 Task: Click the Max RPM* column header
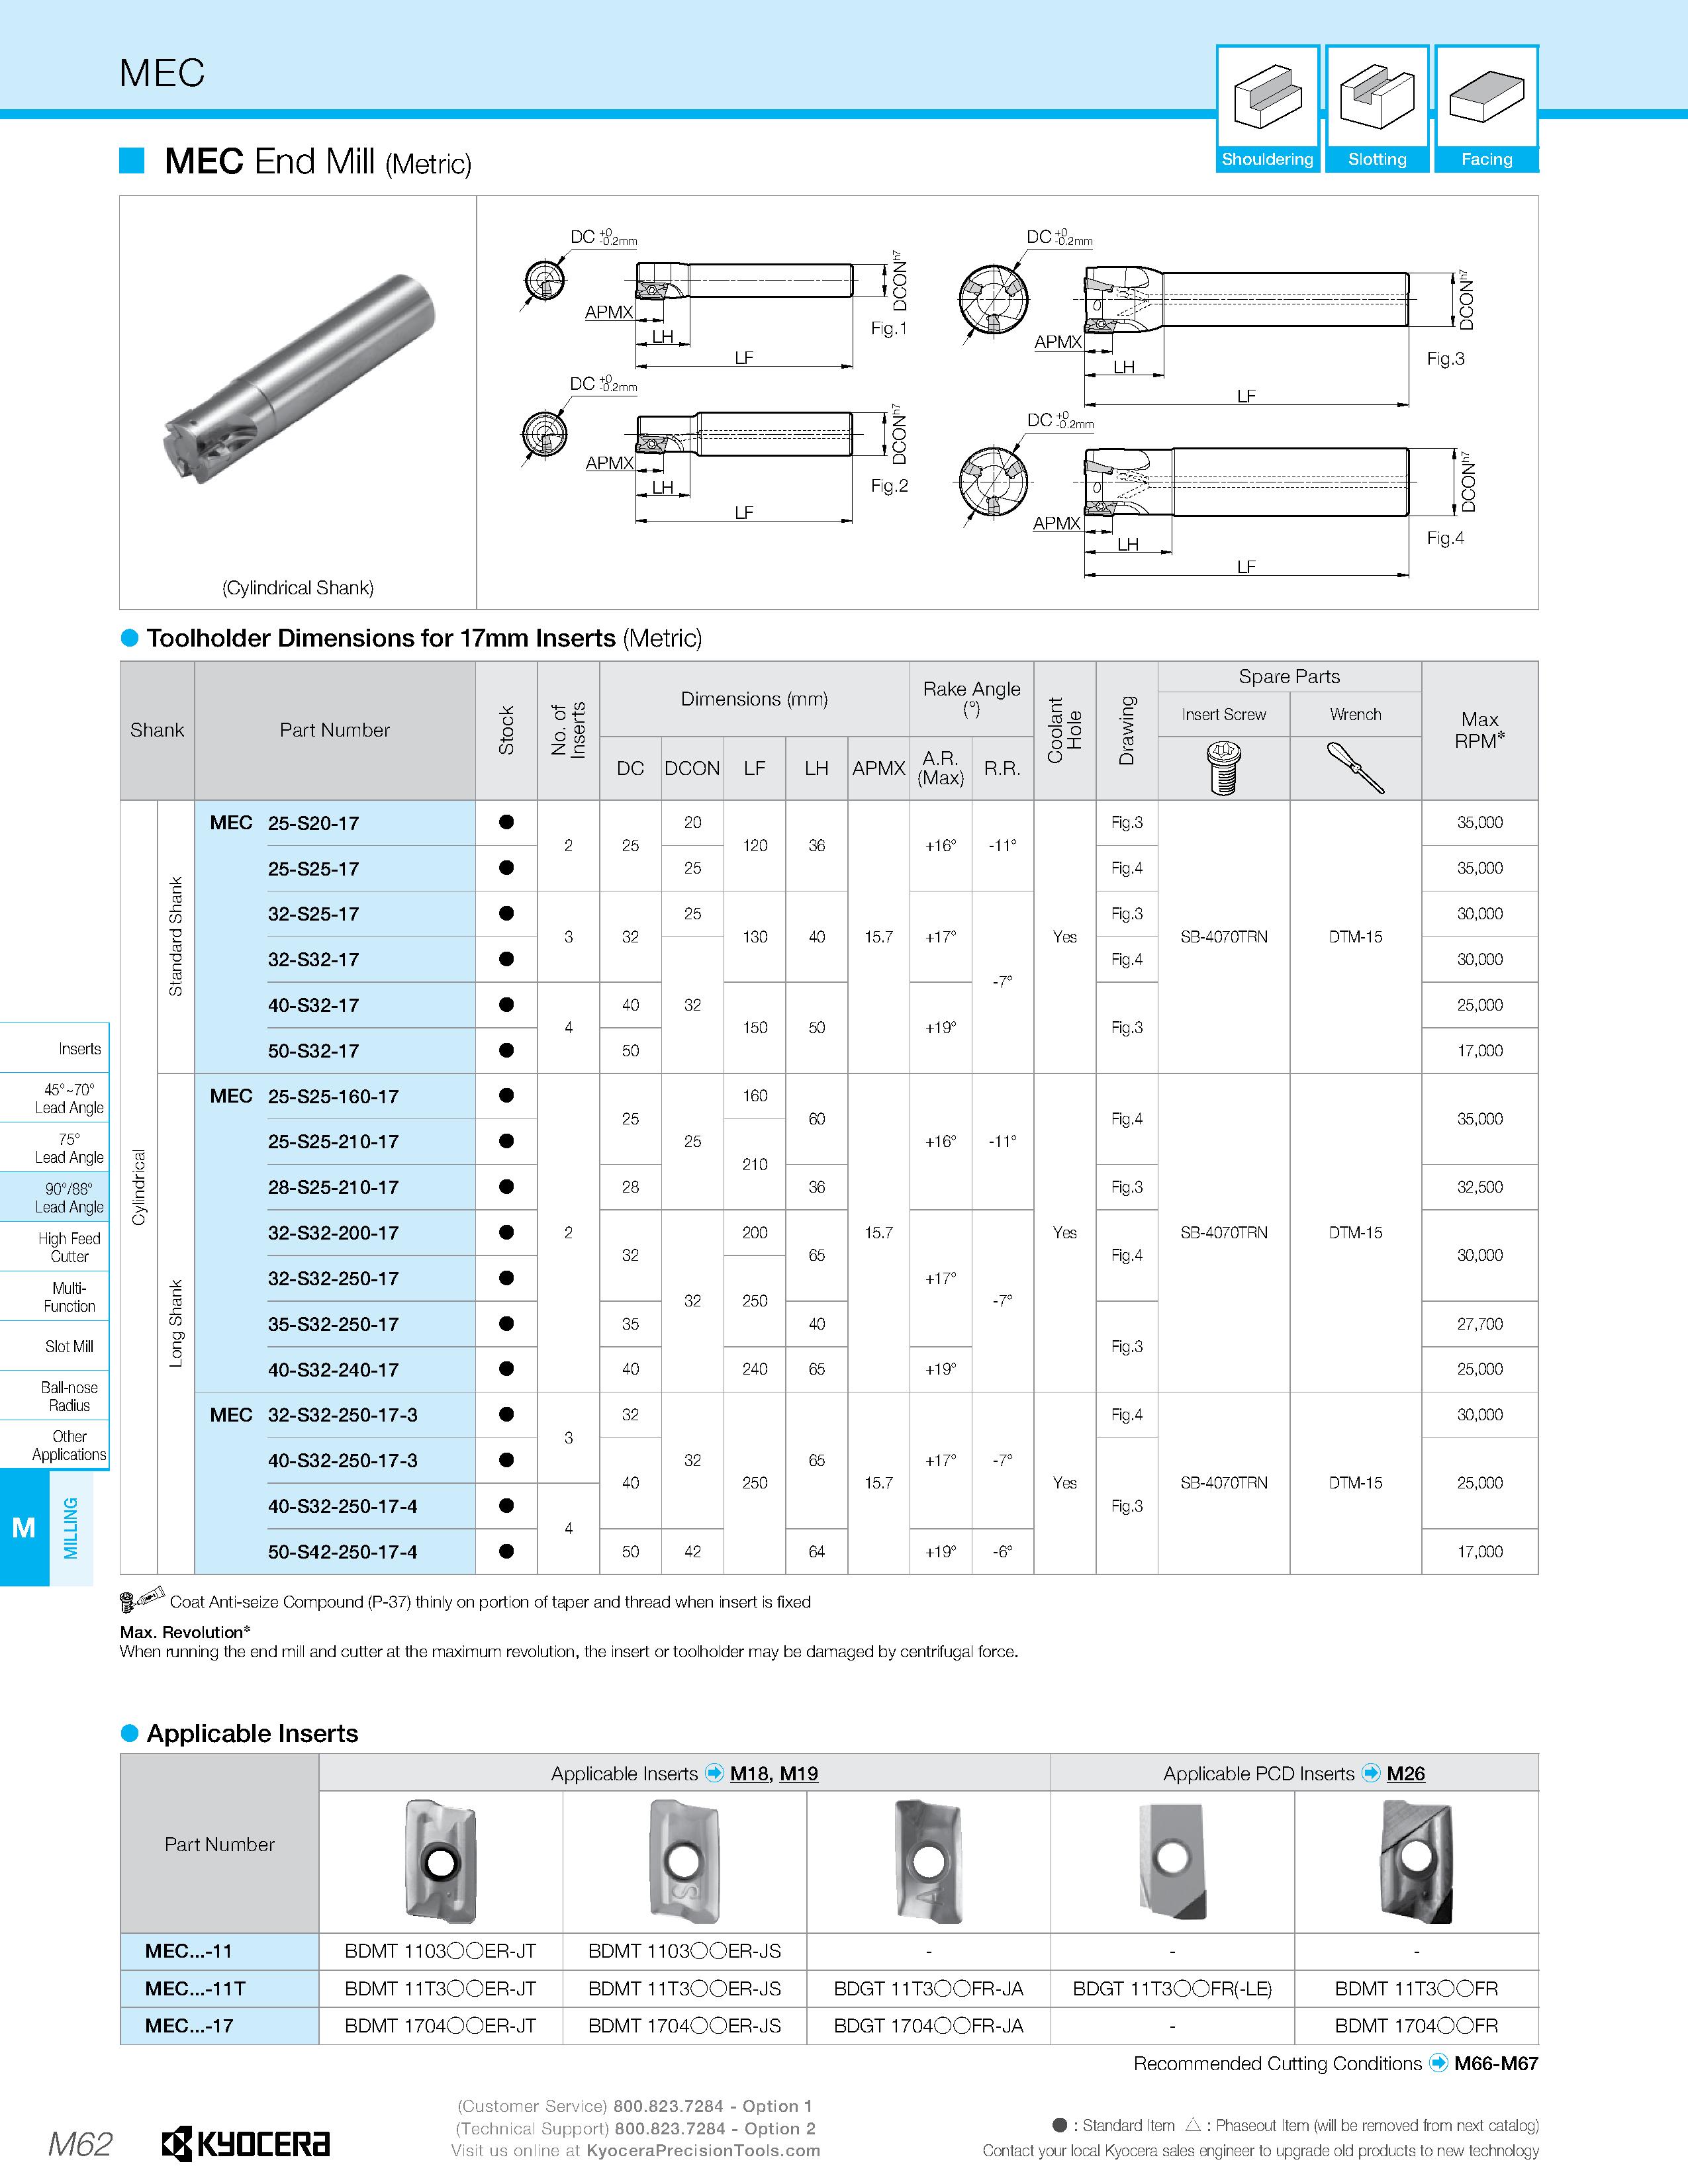point(1479,730)
